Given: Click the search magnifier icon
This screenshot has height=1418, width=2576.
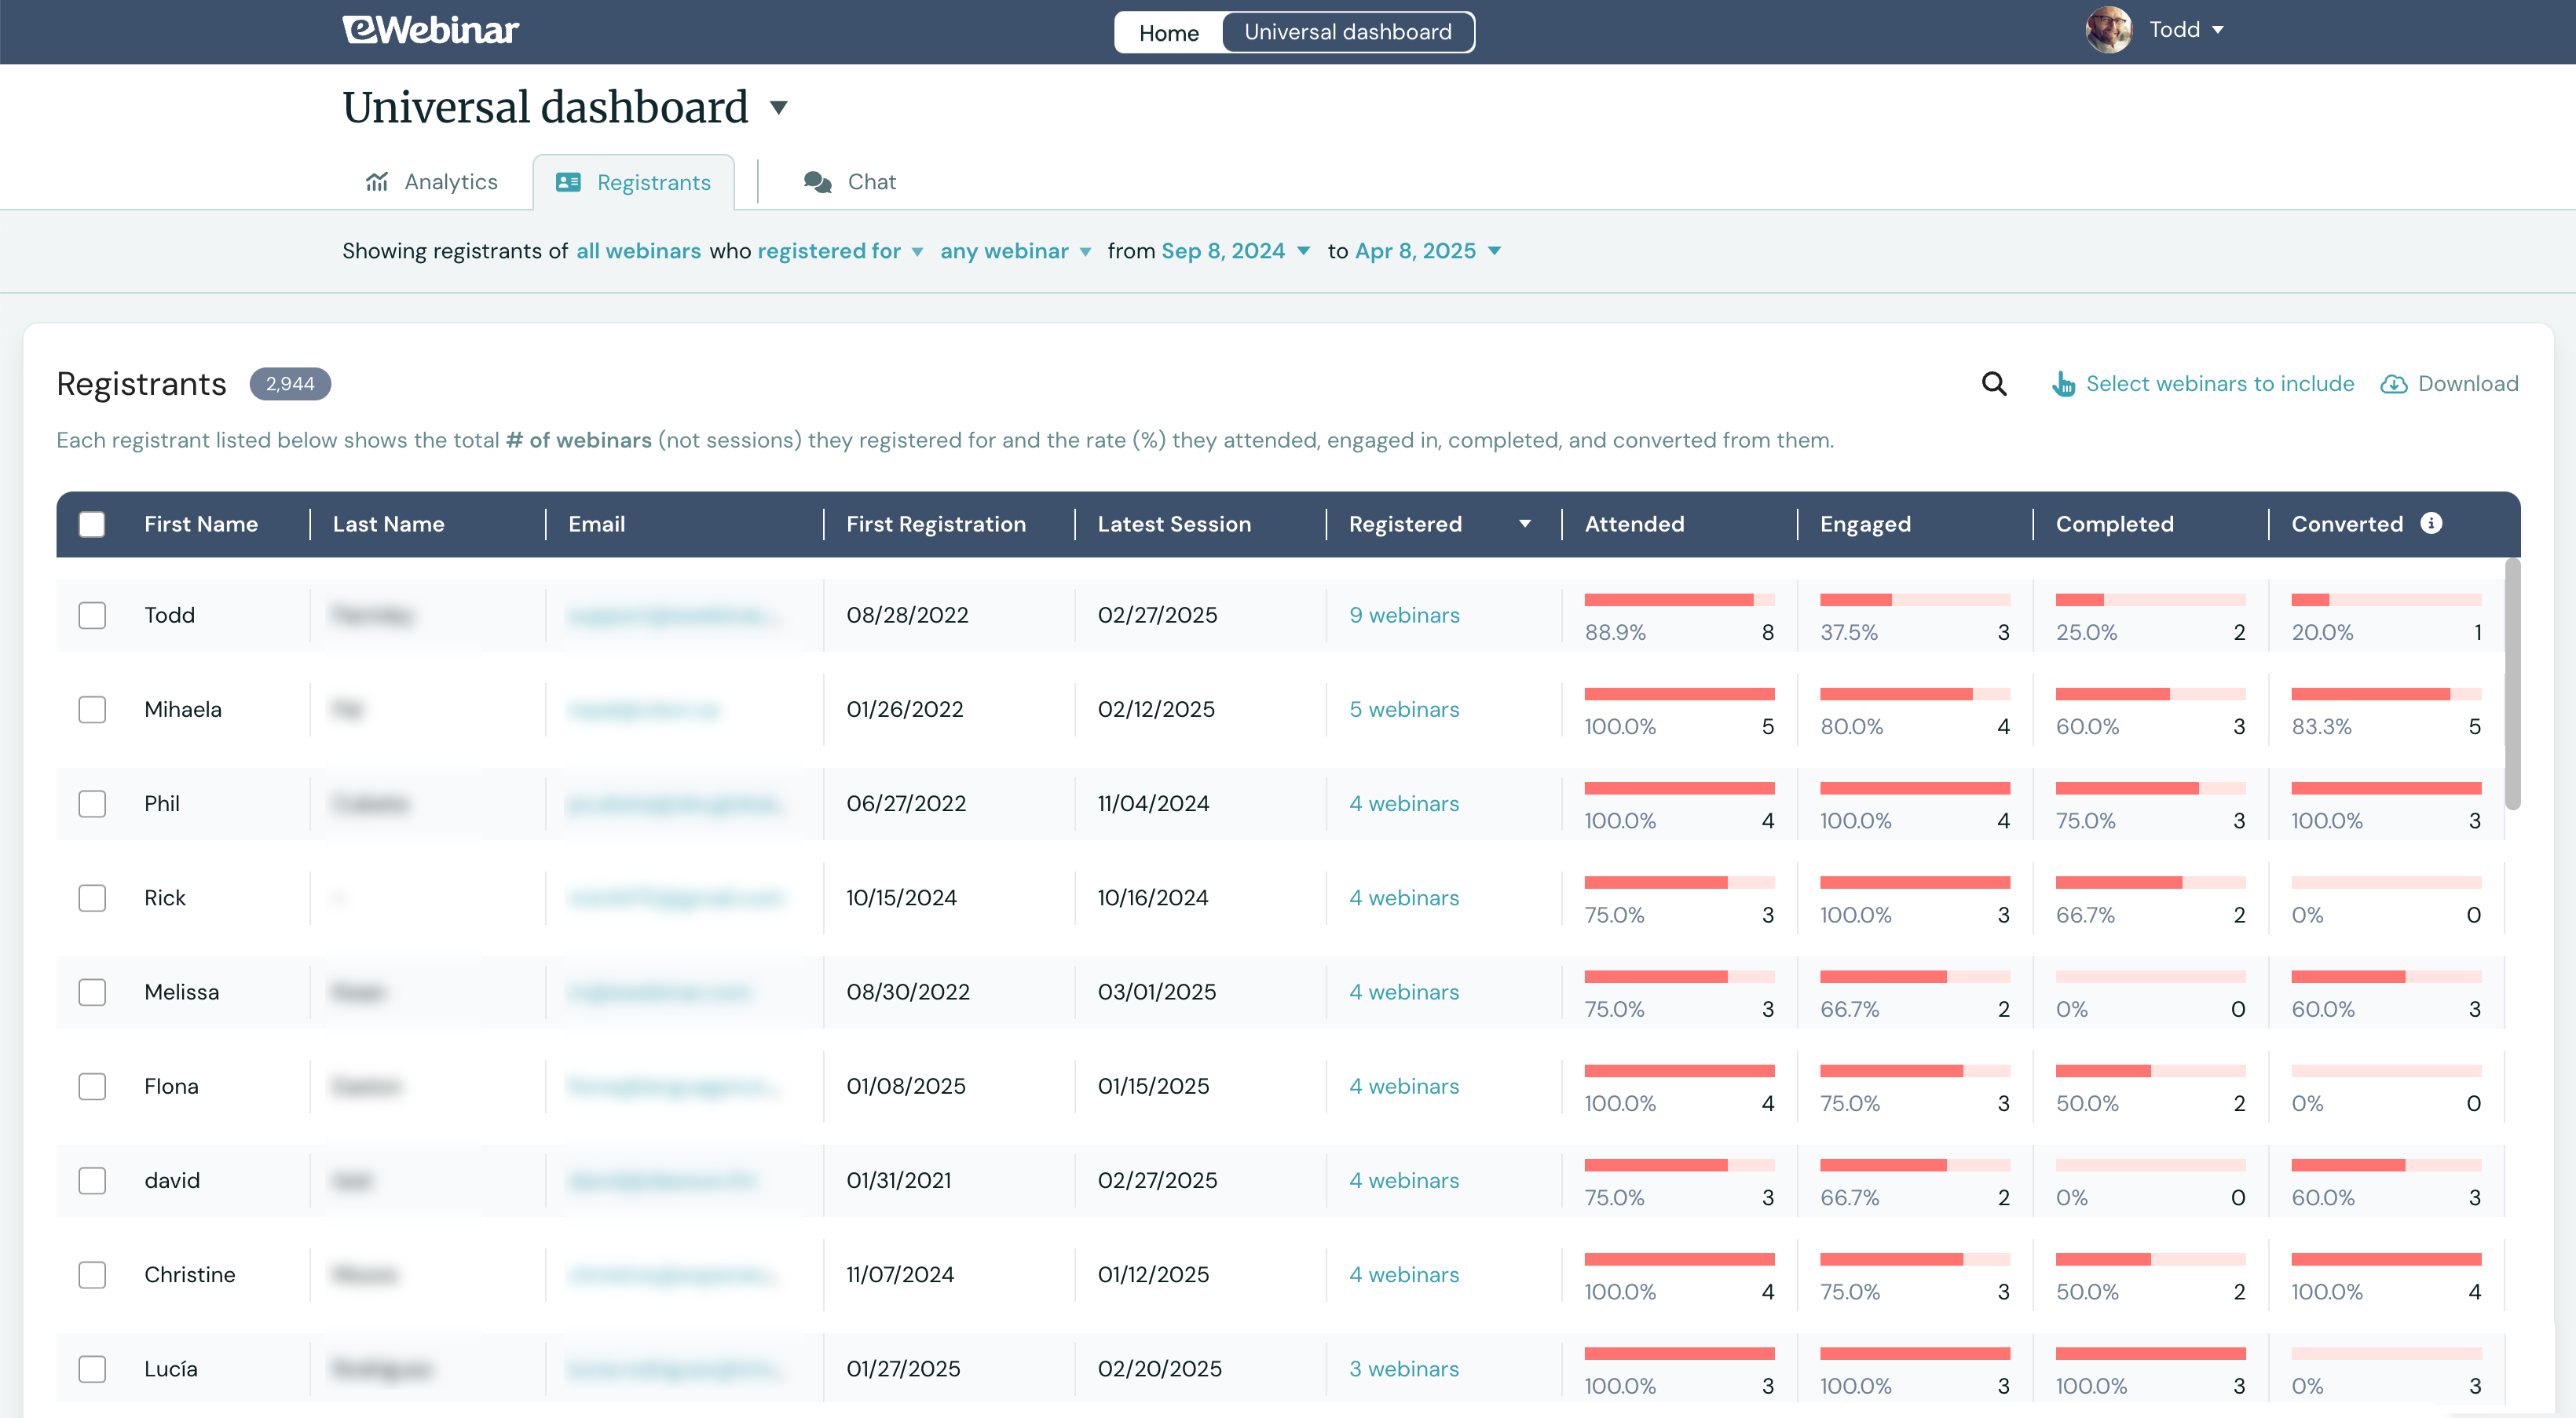Looking at the screenshot, I should pos(1993,384).
